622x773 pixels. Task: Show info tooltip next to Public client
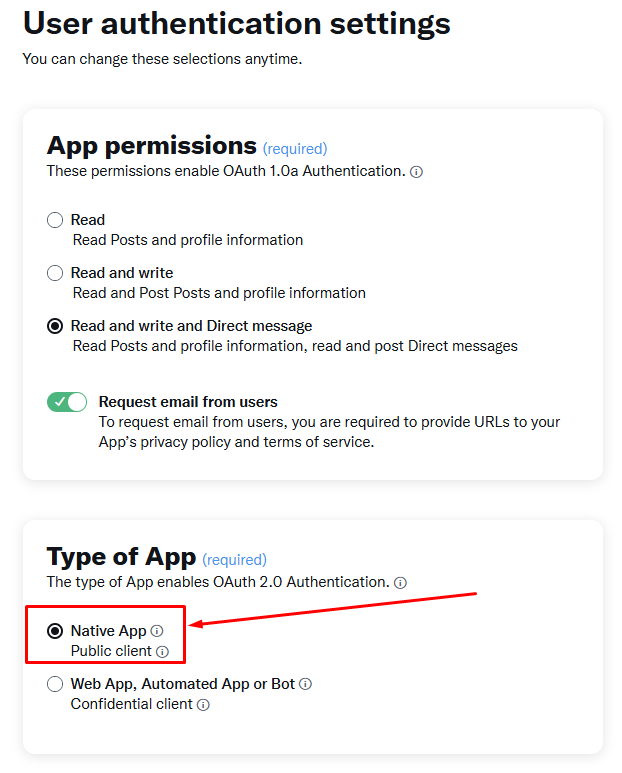163,652
